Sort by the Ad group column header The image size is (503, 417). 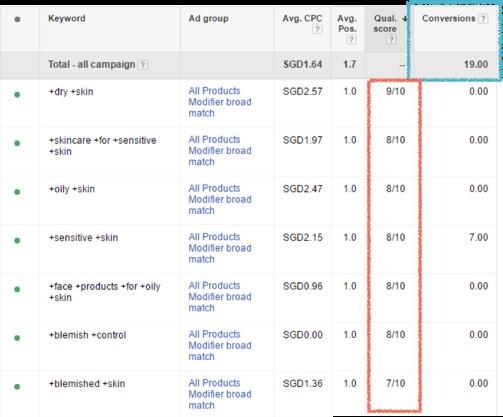click(208, 18)
